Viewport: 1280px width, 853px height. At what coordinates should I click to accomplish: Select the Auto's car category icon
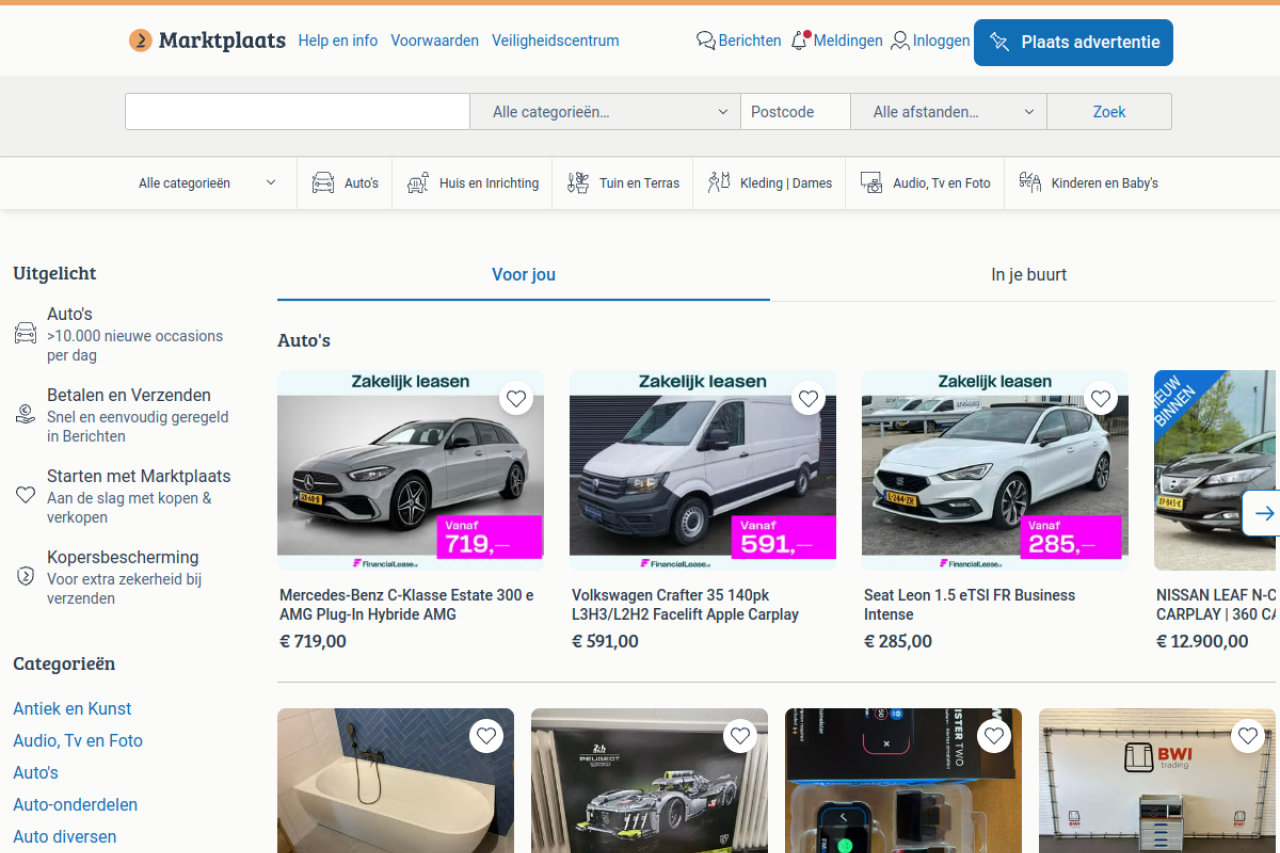coord(323,183)
